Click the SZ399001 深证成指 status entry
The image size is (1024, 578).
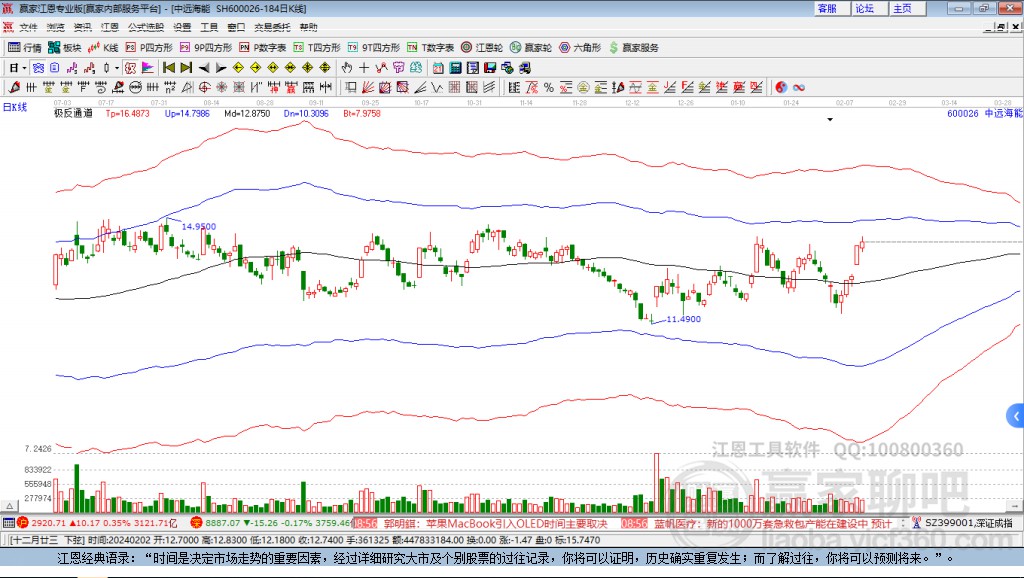coord(968,523)
